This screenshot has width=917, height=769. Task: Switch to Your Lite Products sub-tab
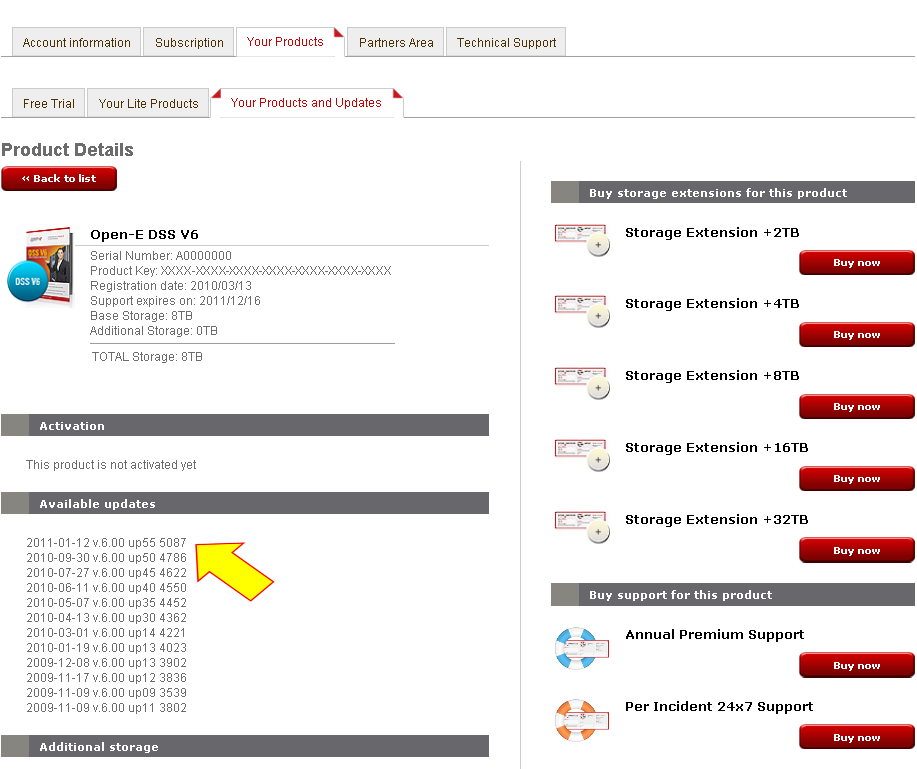[149, 103]
